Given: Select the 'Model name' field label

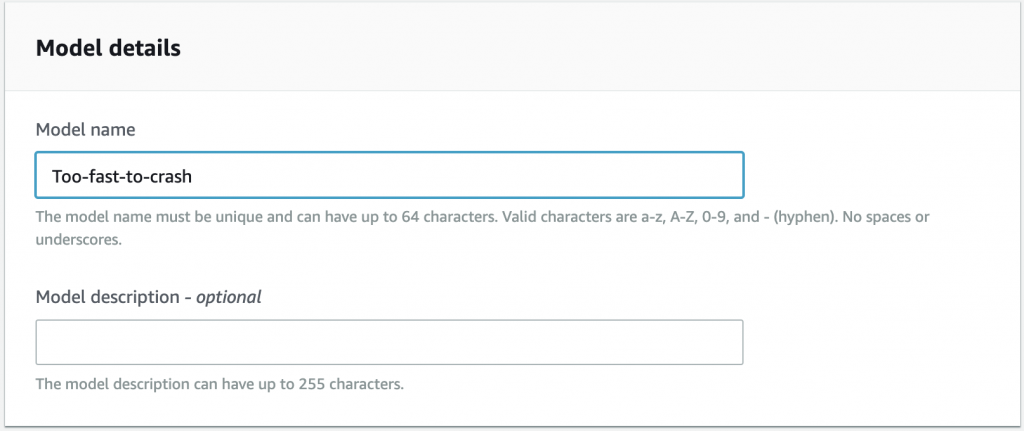Looking at the screenshot, I should [86, 130].
